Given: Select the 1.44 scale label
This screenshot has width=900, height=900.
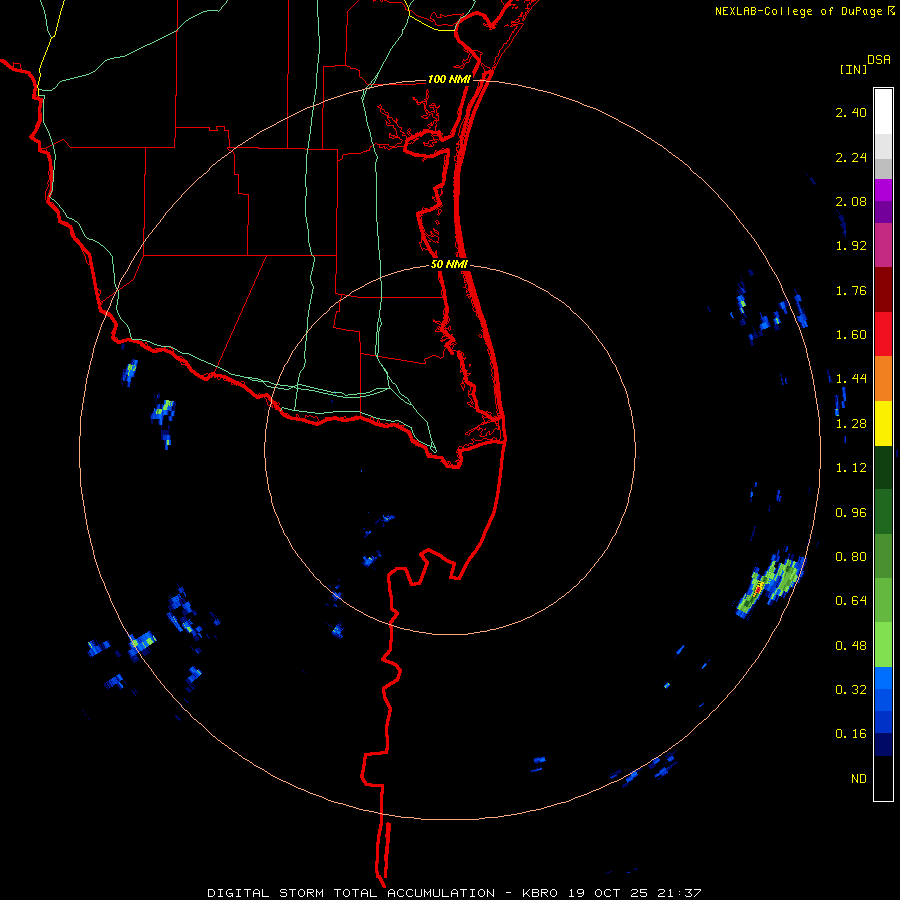Looking at the screenshot, I should click(851, 378).
